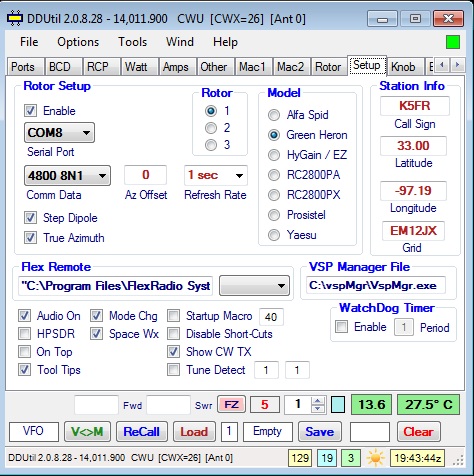Select Rotor 2 radio button
Screen dimensions: 474x476
coord(211,128)
